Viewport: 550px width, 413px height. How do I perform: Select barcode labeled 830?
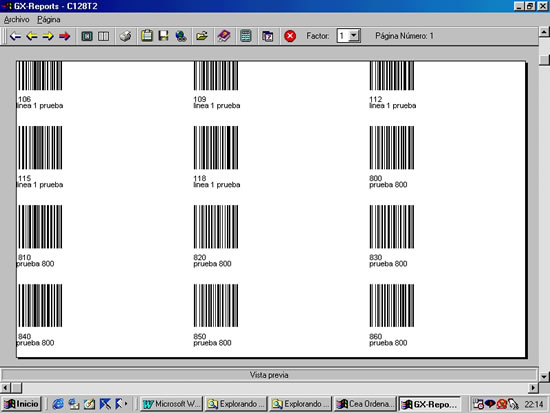tap(392, 227)
